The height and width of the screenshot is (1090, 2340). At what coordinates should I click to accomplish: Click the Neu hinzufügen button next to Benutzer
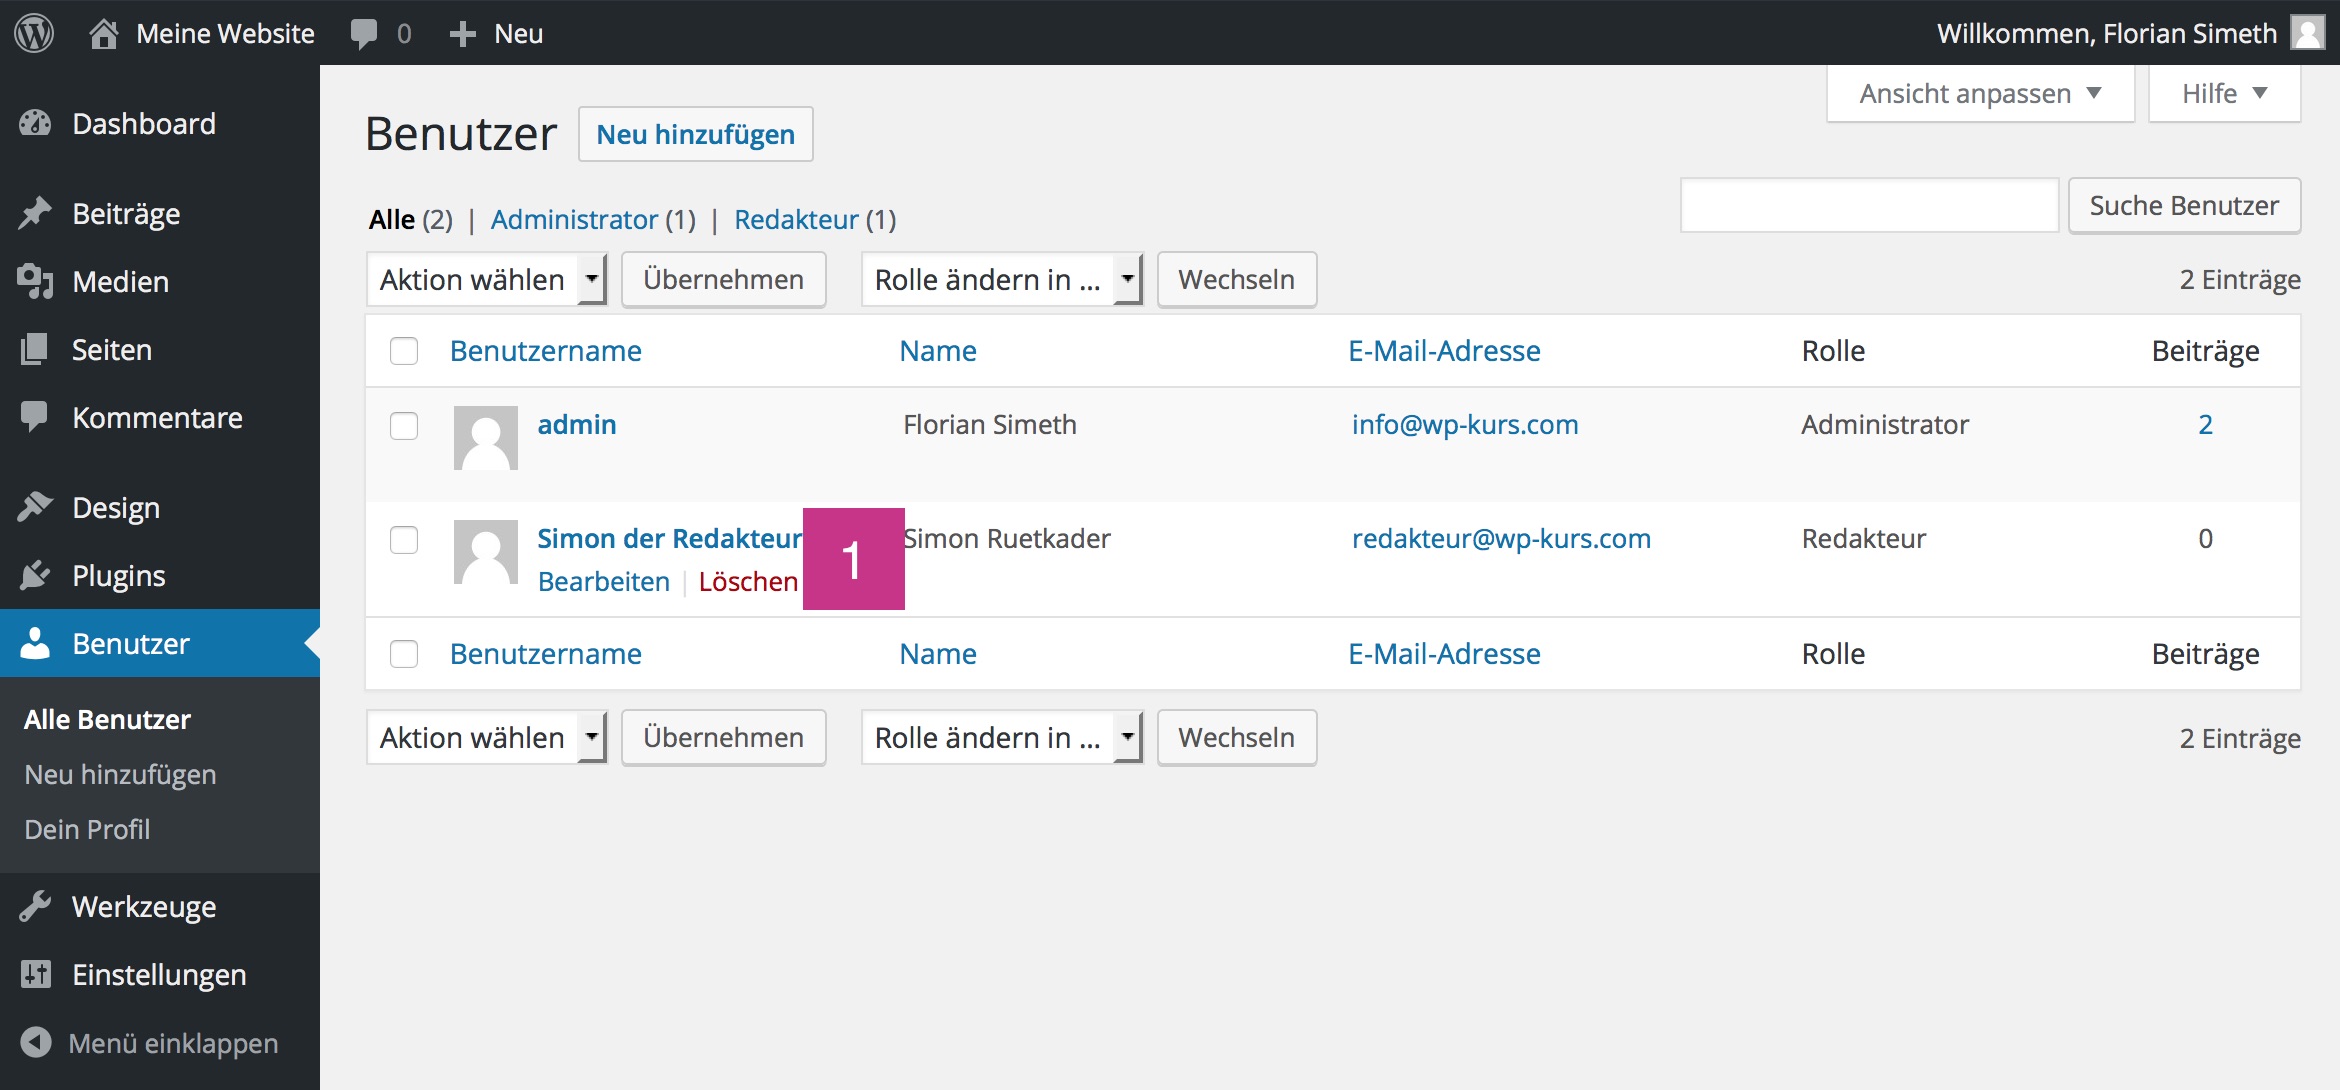tap(695, 134)
